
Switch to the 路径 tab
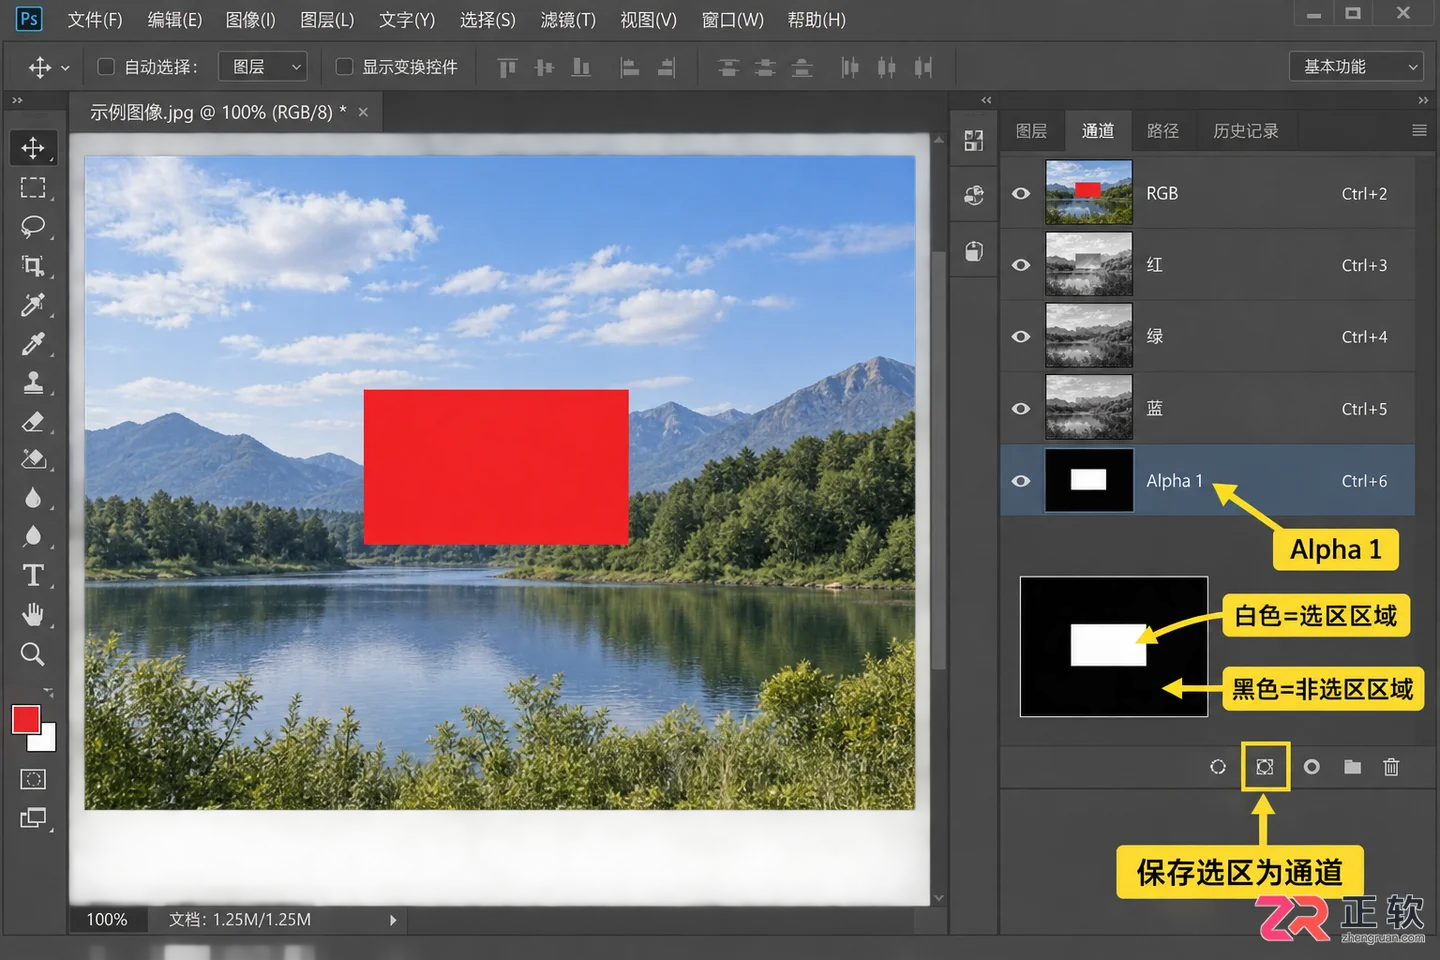pyautogui.click(x=1162, y=131)
